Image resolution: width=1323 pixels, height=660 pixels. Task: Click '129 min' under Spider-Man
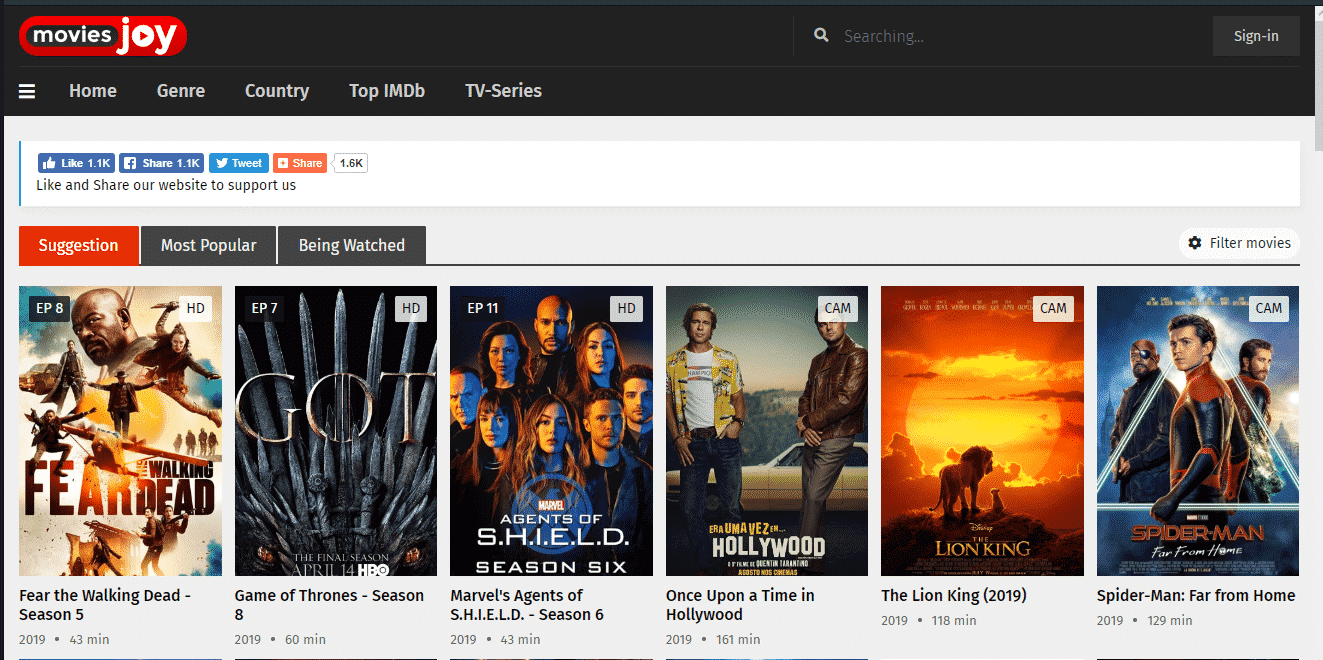(x=1169, y=621)
